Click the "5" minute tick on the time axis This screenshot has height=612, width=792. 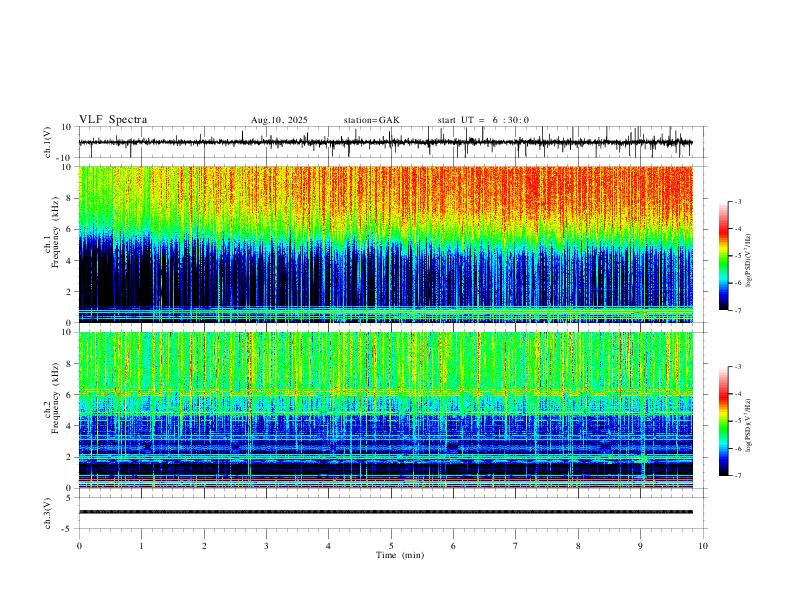point(391,546)
